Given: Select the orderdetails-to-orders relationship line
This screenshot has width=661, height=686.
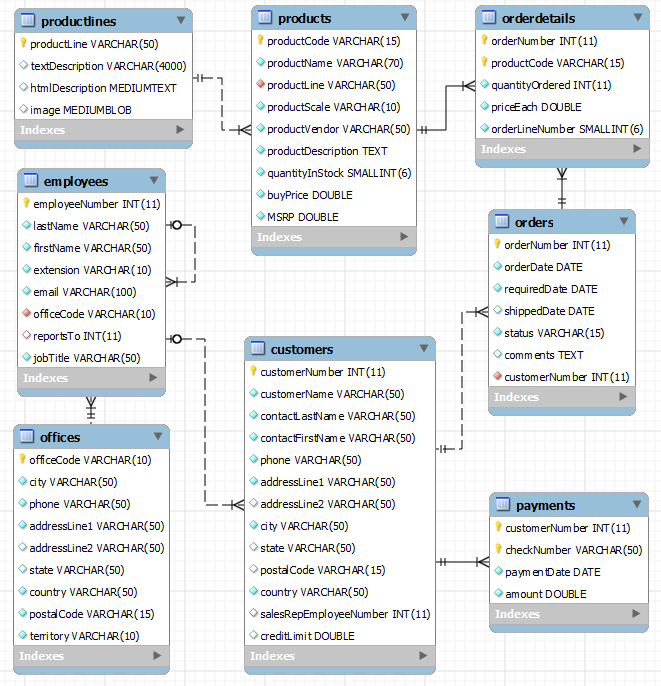Looking at the screenshot, I should click(x=562, y=188).
